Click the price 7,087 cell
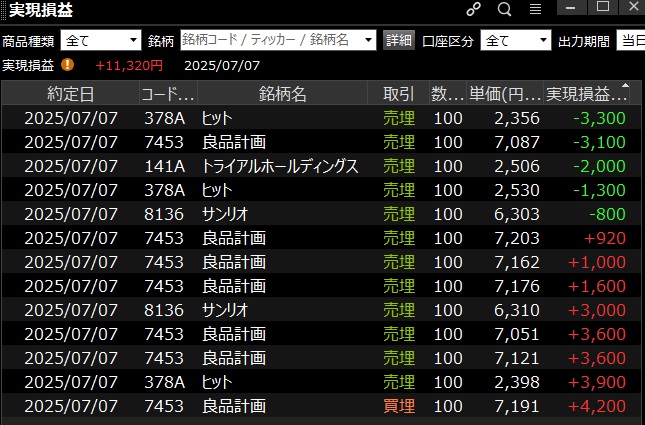The width and height of the screenshot is (645, 425). tap(517, 142)
